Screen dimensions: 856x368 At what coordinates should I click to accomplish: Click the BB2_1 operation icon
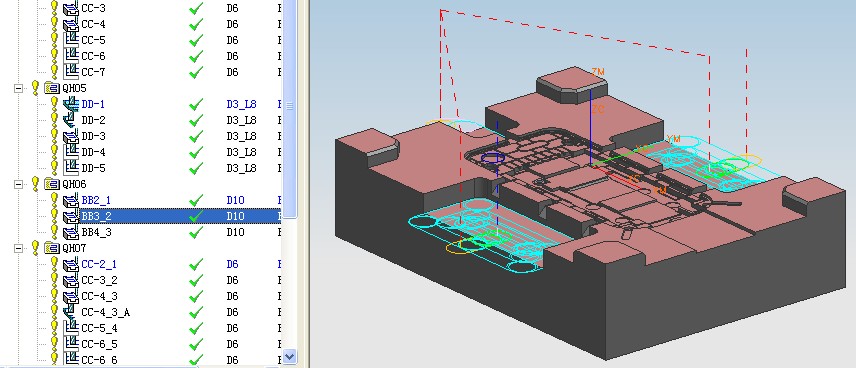click(71, 200)
